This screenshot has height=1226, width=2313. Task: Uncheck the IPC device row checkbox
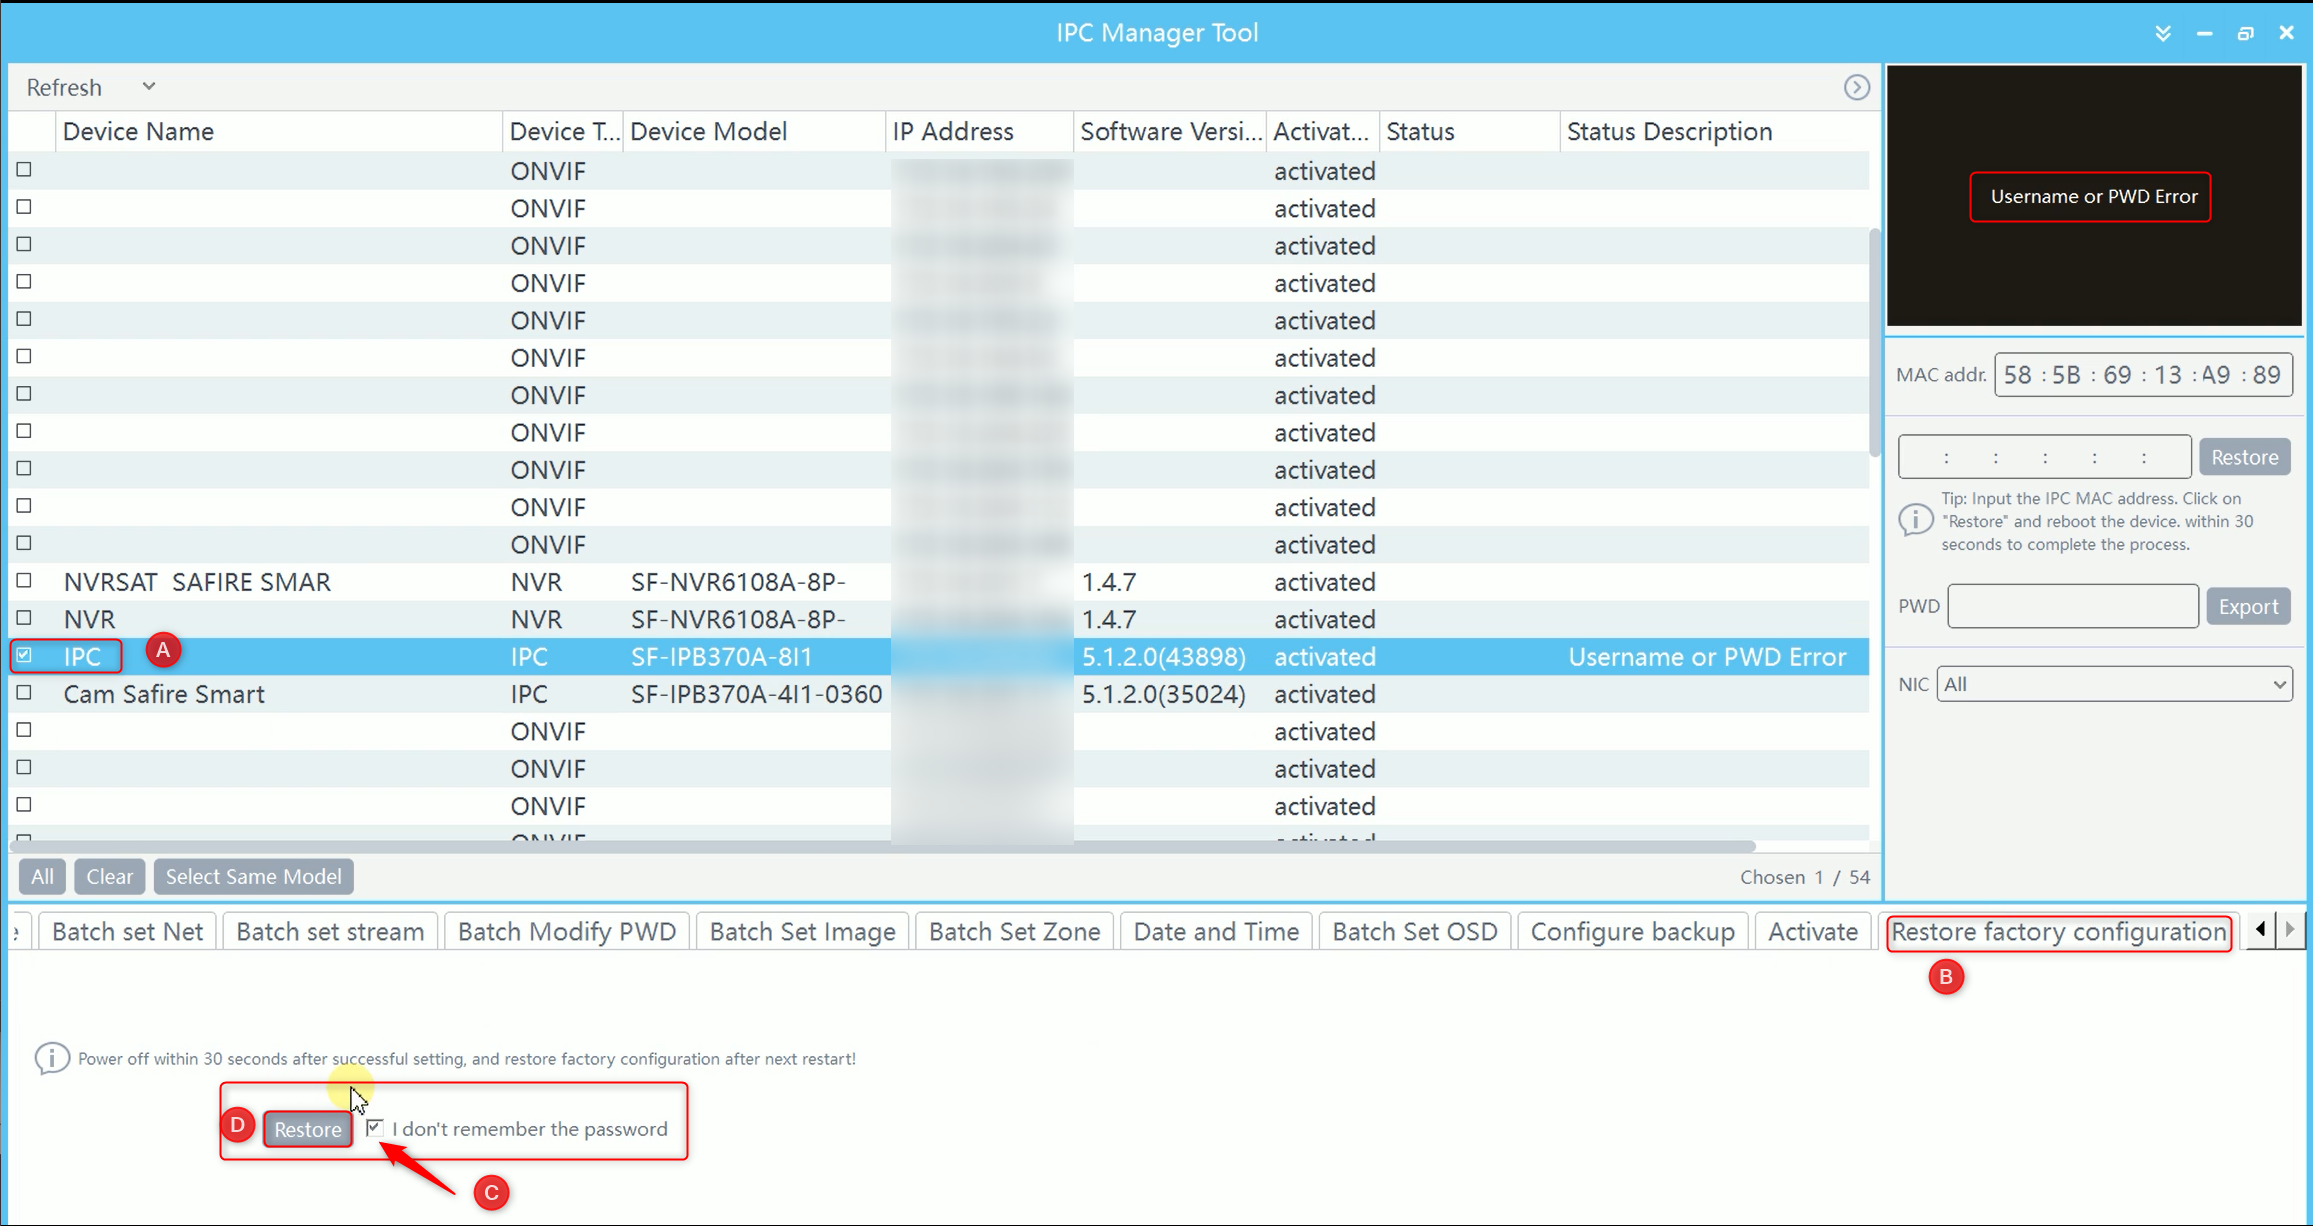pos(24,655)
